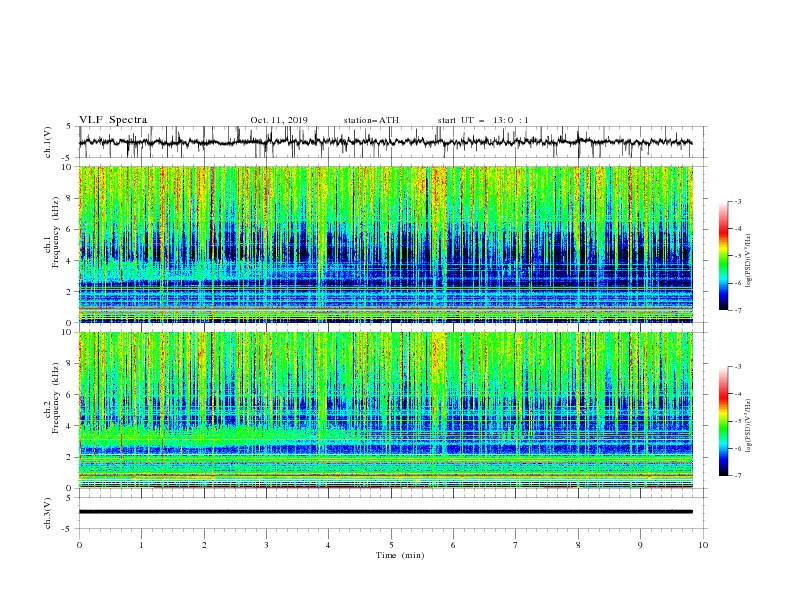Click the ch.2 spectrogram color scale bar

(724, 421)
